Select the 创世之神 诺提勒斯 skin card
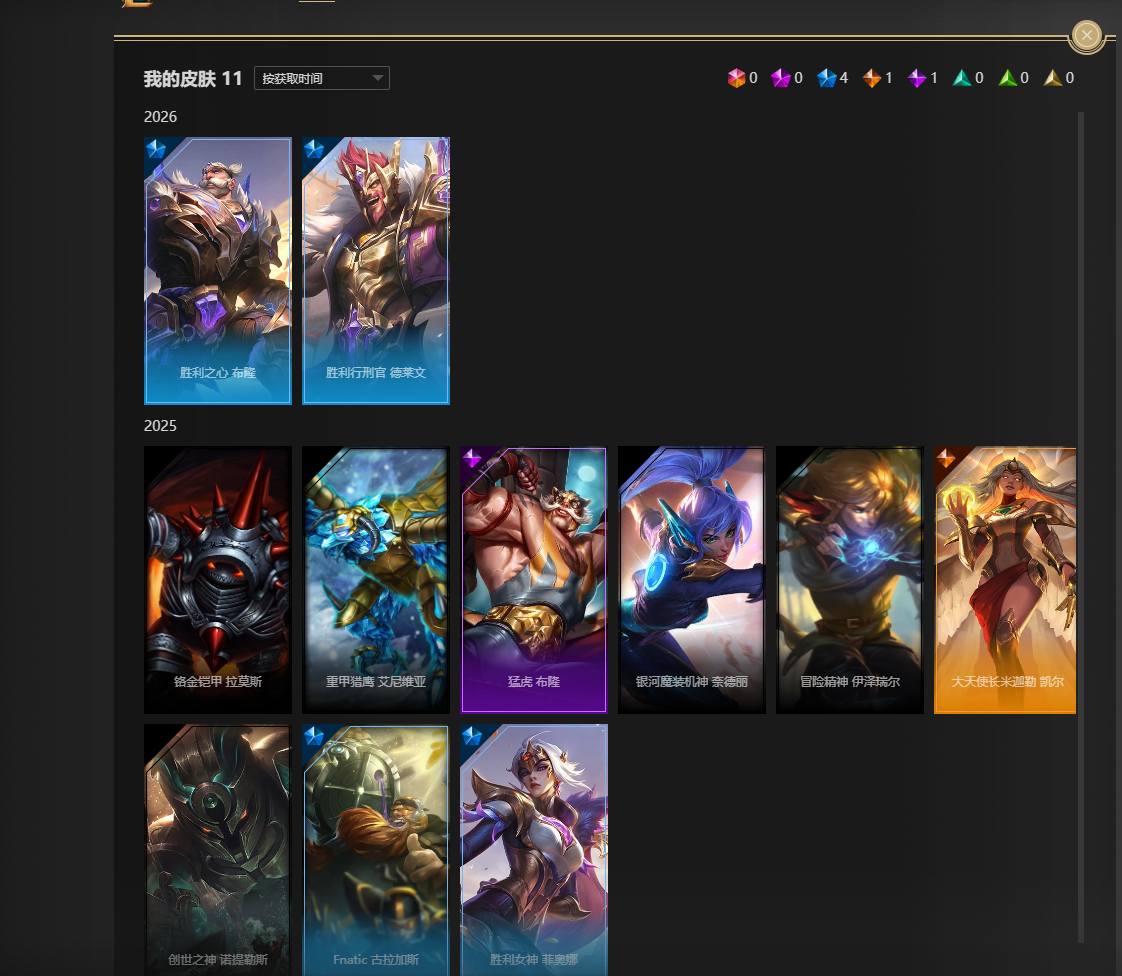The width and height of the screenshot is (1122, 976). (218, 850)
